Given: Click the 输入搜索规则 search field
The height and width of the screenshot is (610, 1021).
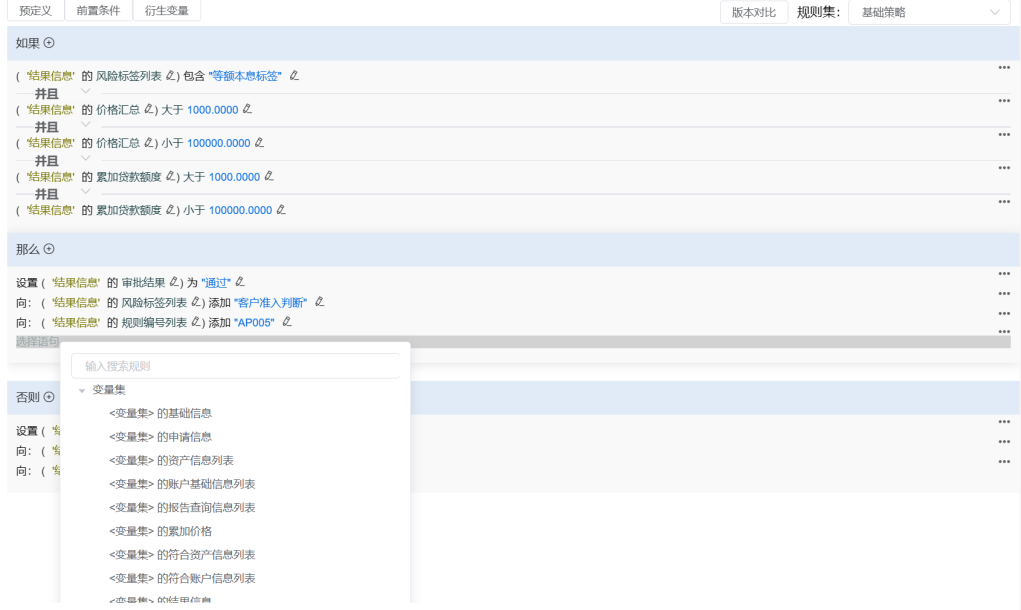Looking at the screenshot, I should pyautogui.click(x=235, y=366).
